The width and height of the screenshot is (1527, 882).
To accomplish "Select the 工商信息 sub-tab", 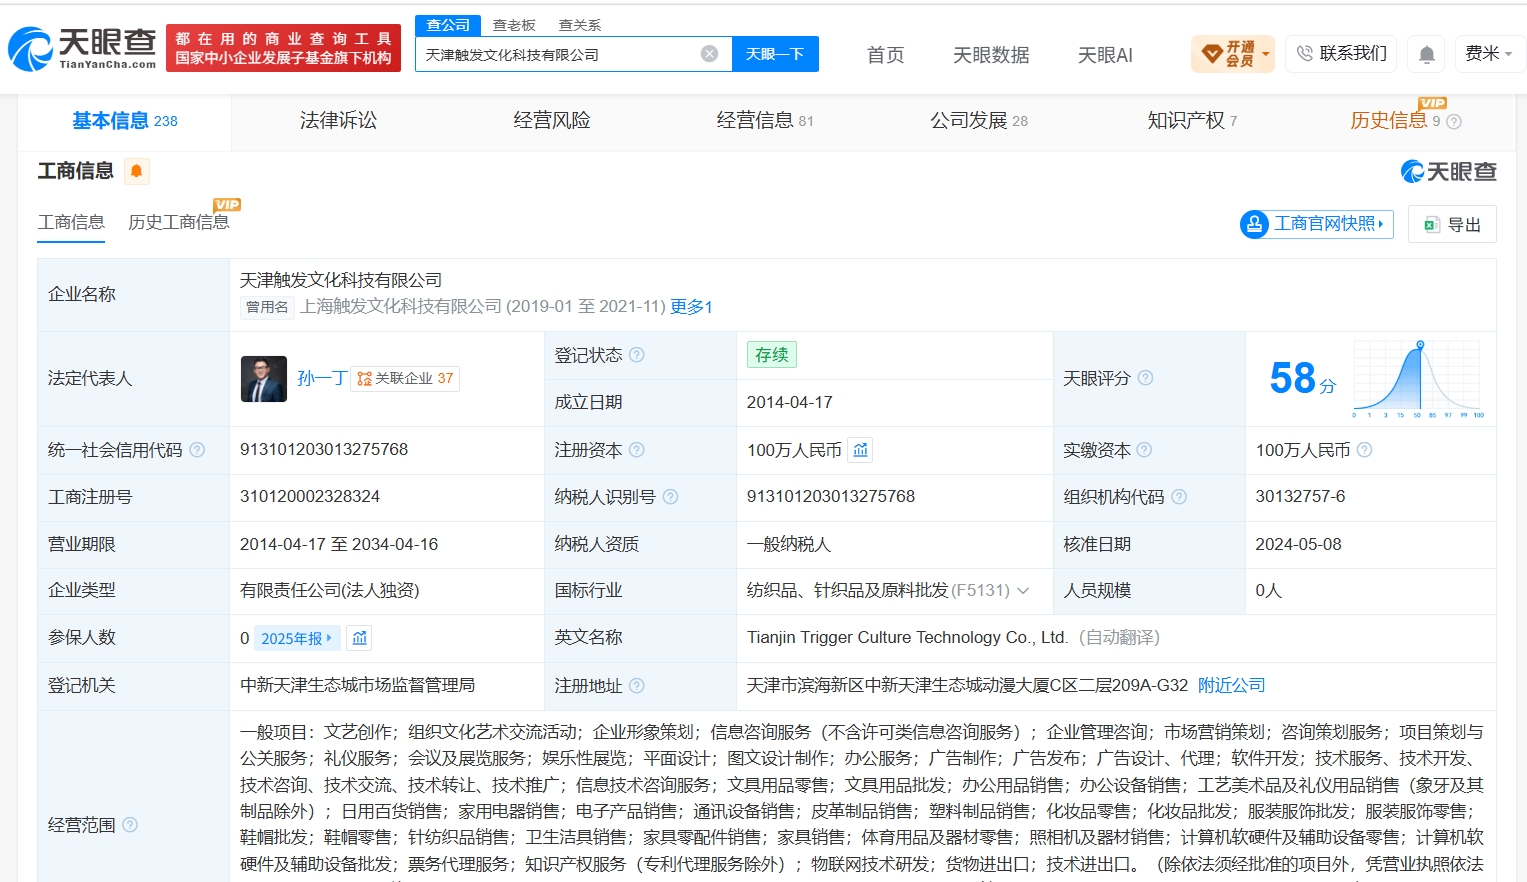I will pos(71,222).
